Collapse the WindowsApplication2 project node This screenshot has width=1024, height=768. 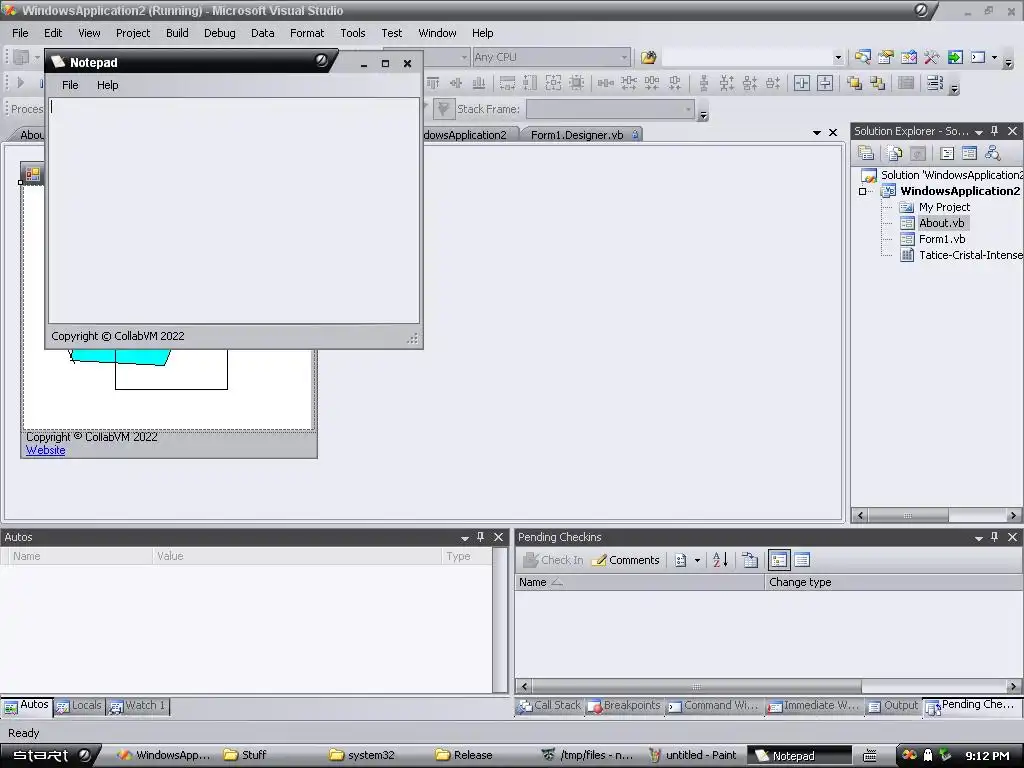pos(863,191)
